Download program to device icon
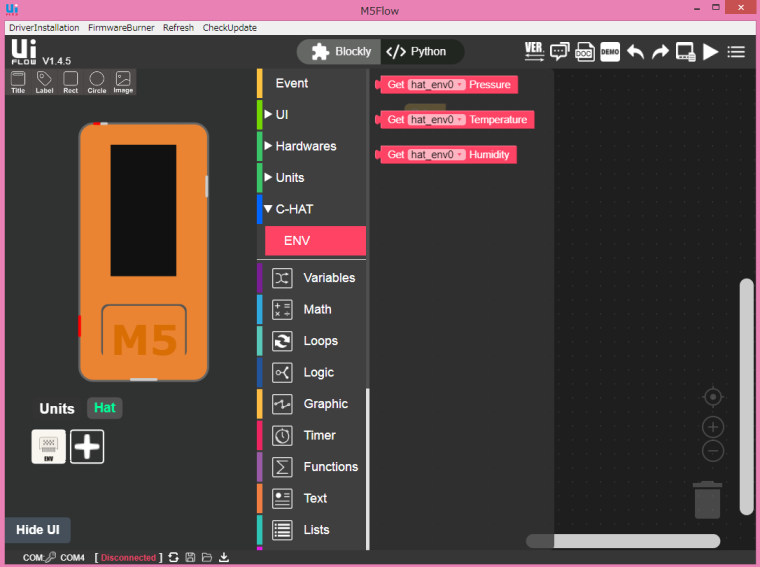 coord(224,557)
